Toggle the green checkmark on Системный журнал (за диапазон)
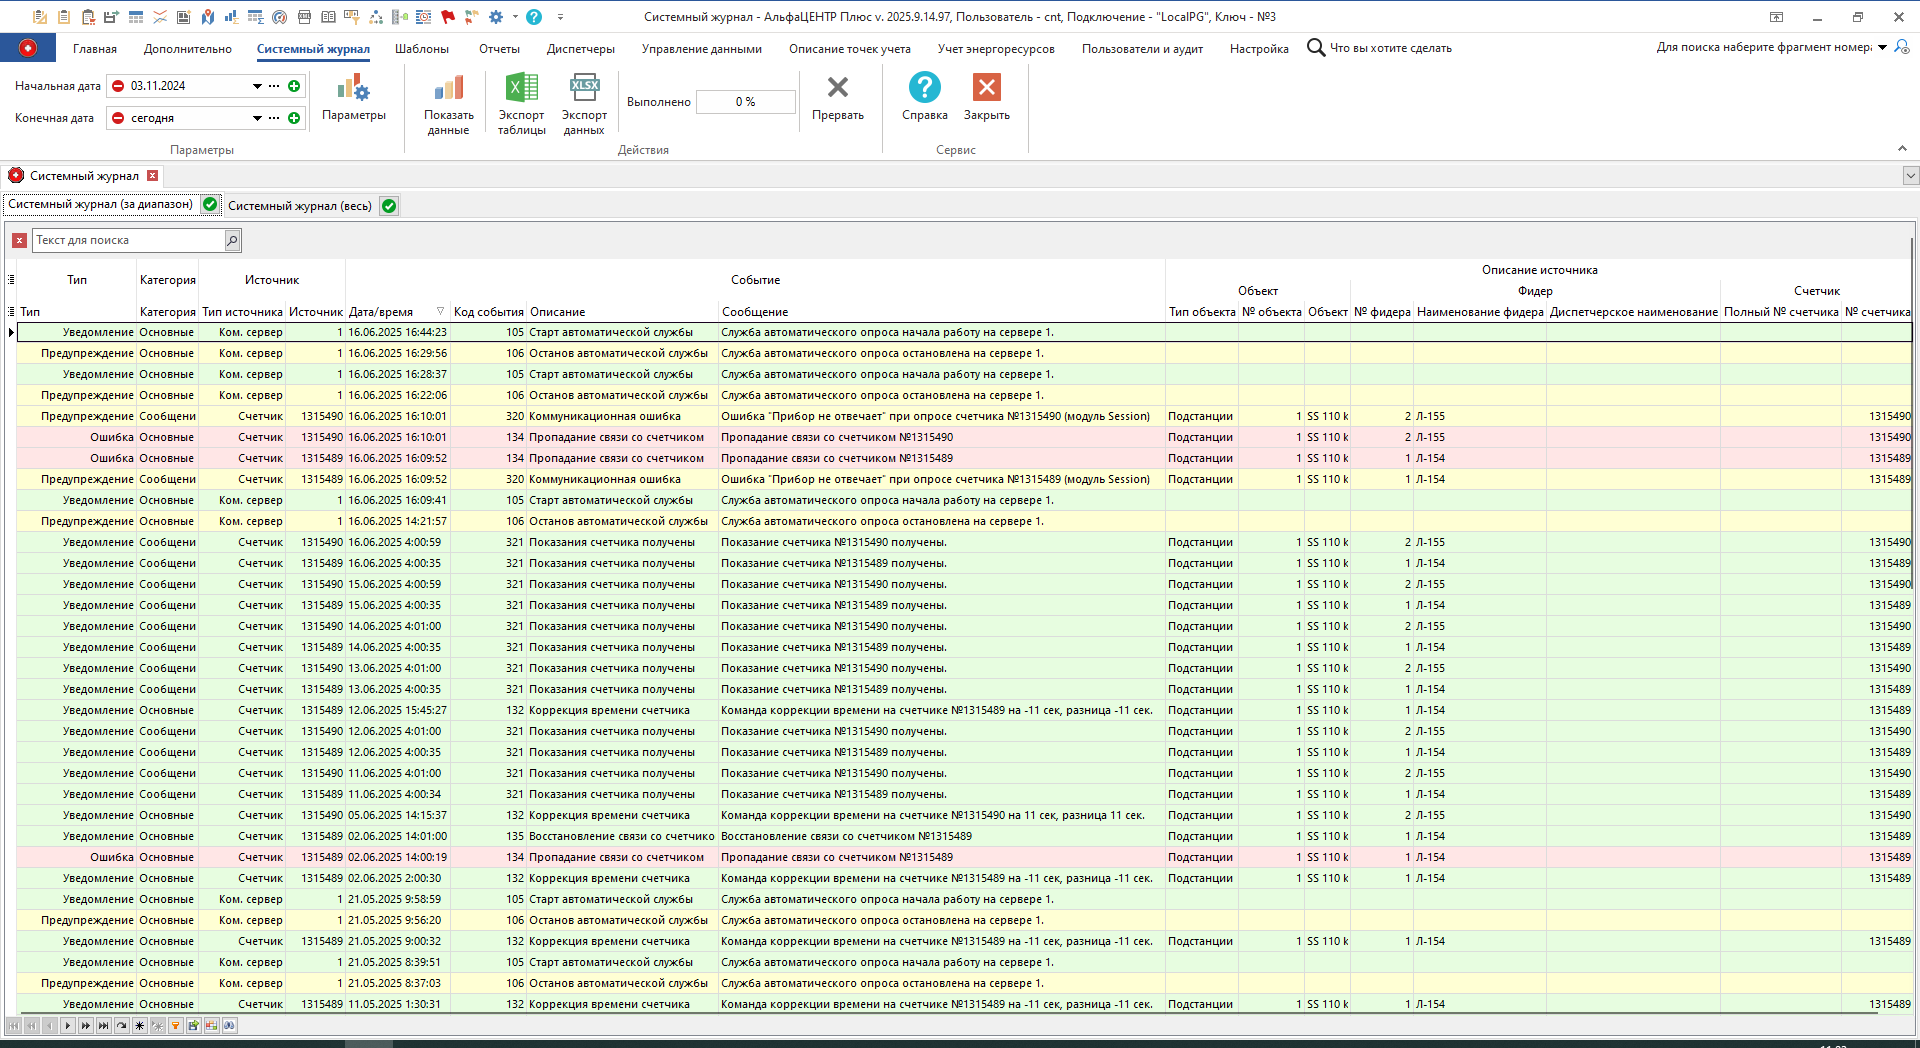This screenshot has width=1920, height=1048. pos(210,204)
